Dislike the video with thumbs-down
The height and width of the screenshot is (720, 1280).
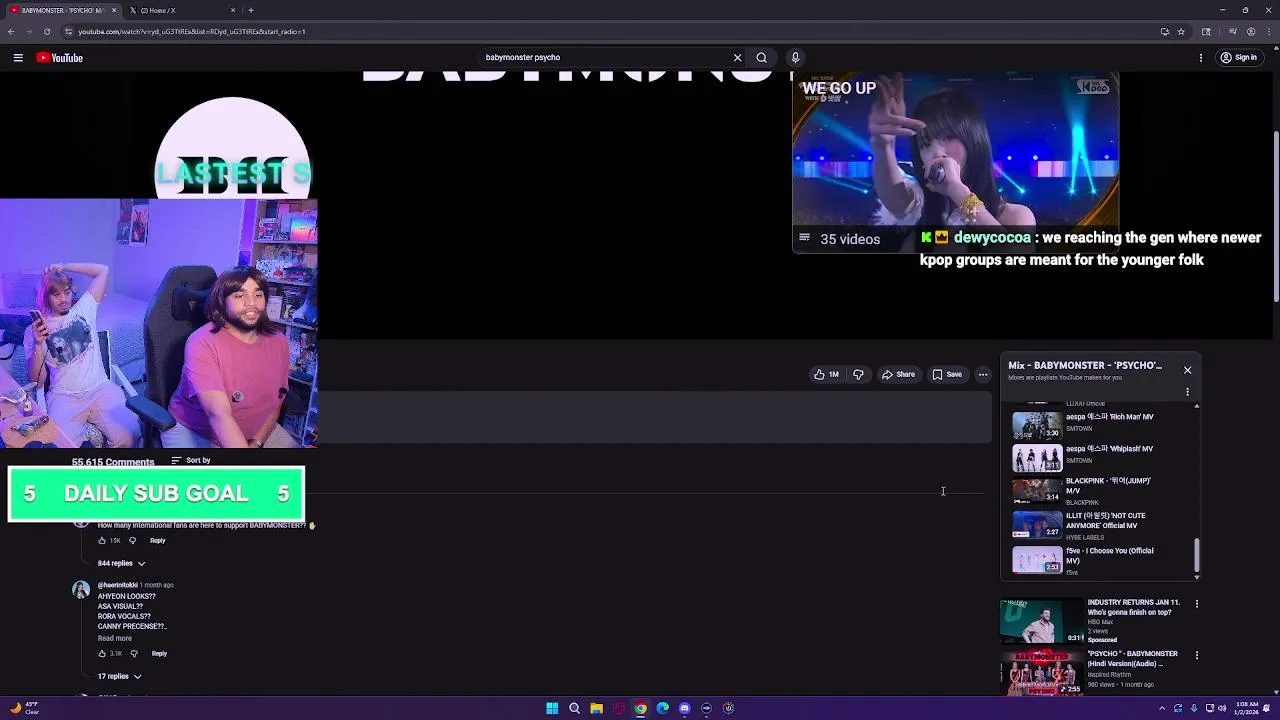pos(858,375)
